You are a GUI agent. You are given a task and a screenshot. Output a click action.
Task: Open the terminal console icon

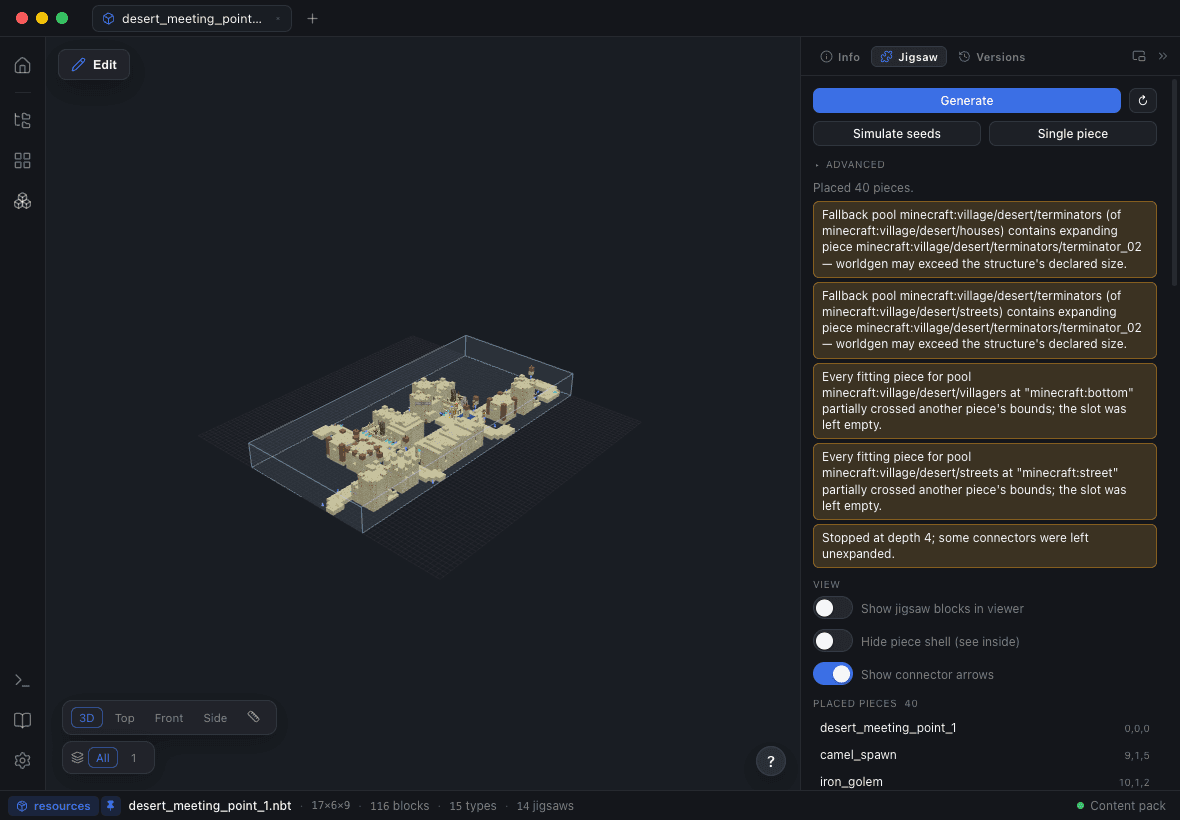(23, 680)
